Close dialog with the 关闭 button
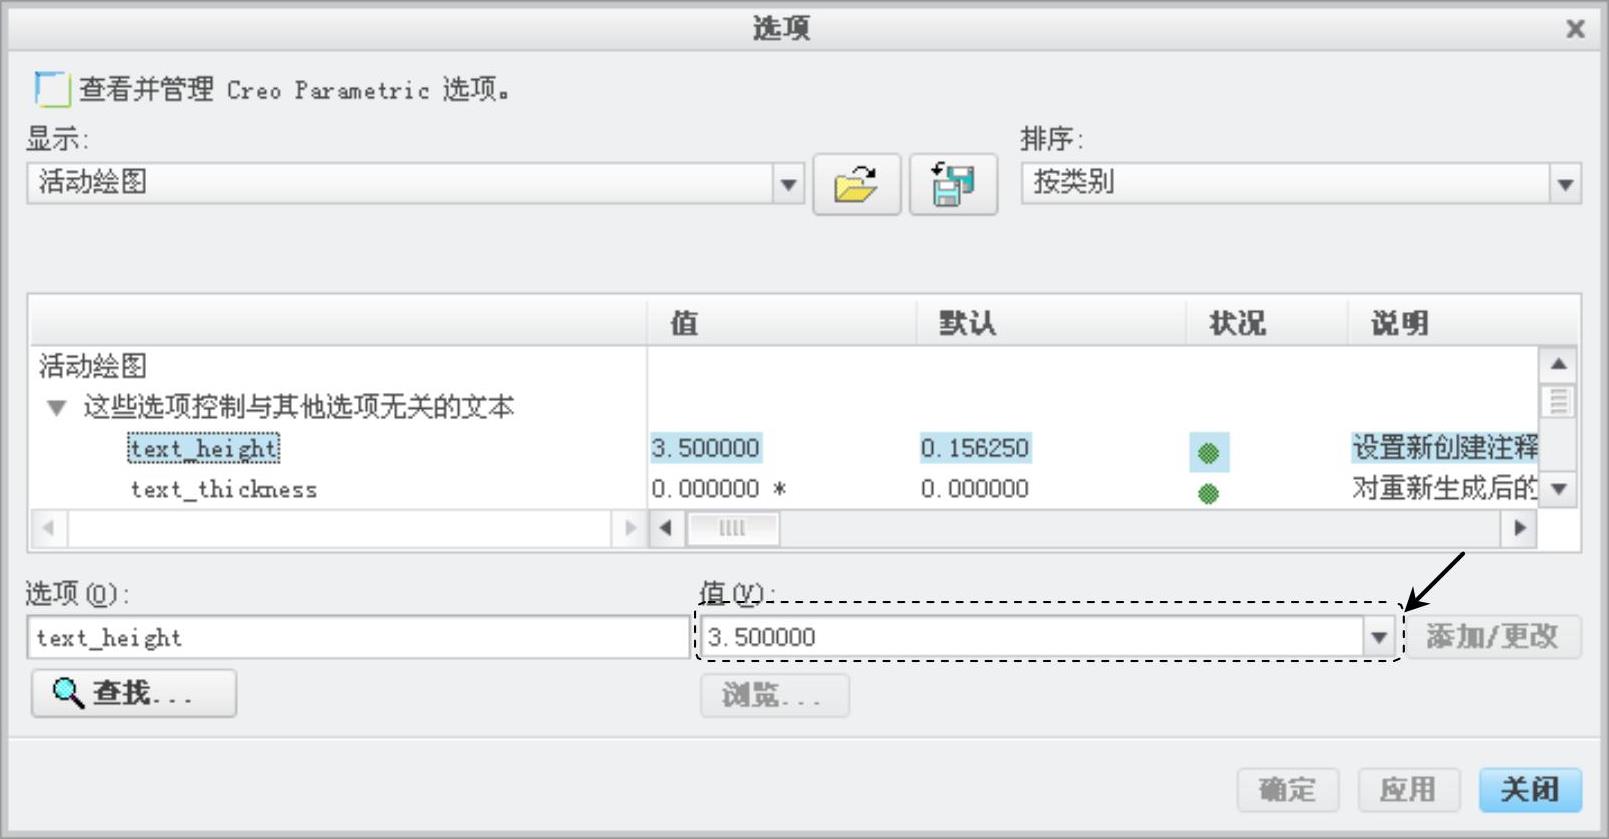 [x=1530, y=790]
